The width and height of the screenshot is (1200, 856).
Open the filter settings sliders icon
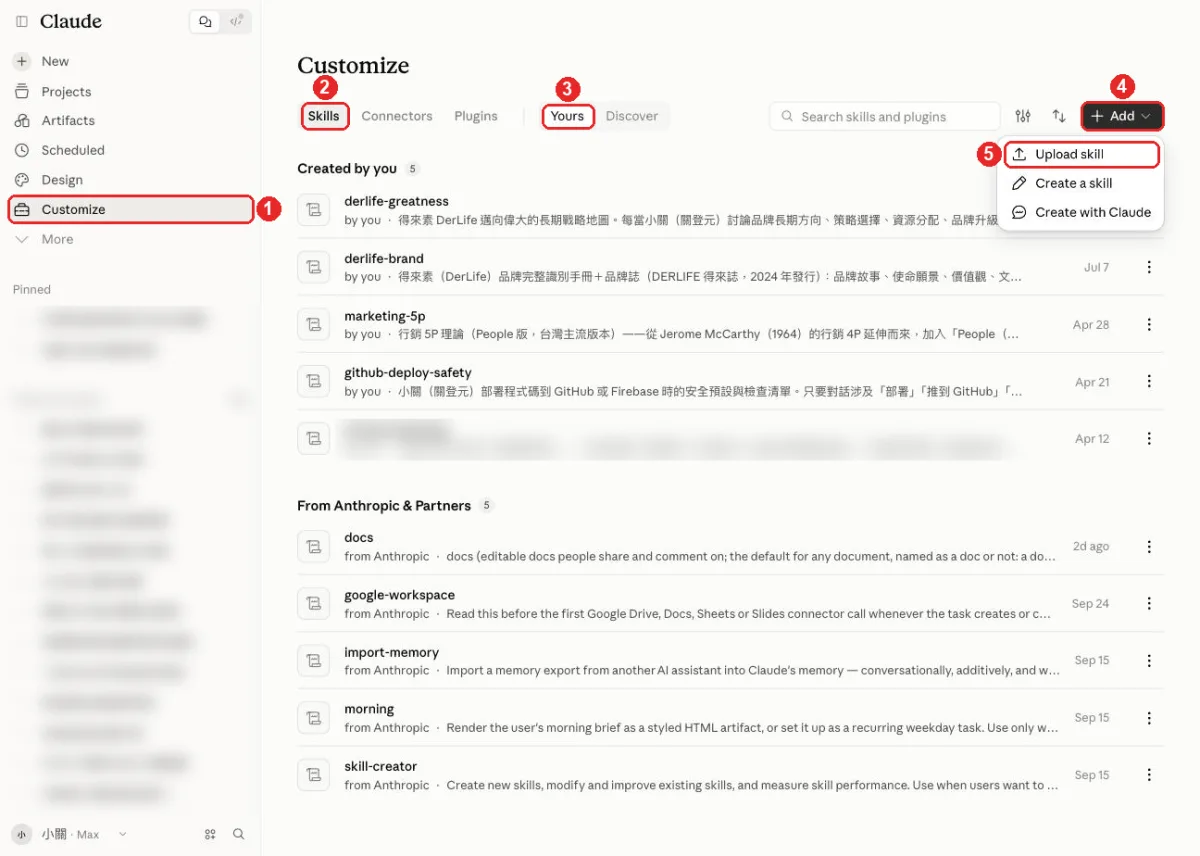point(1023,116)
